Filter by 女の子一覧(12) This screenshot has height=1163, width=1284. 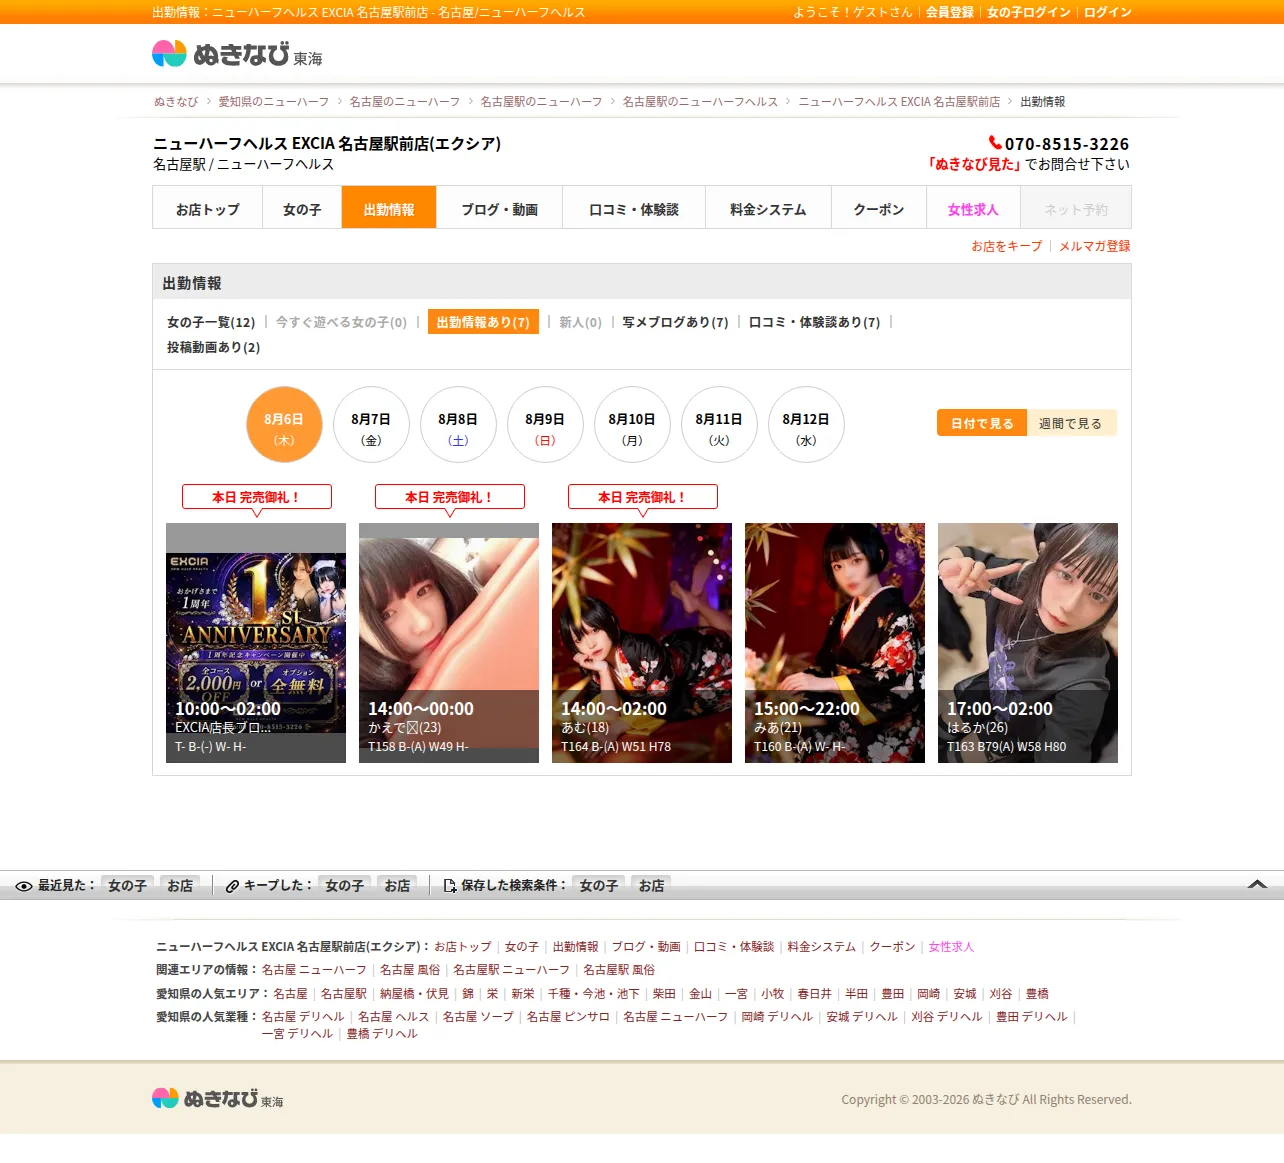[211, 322]
